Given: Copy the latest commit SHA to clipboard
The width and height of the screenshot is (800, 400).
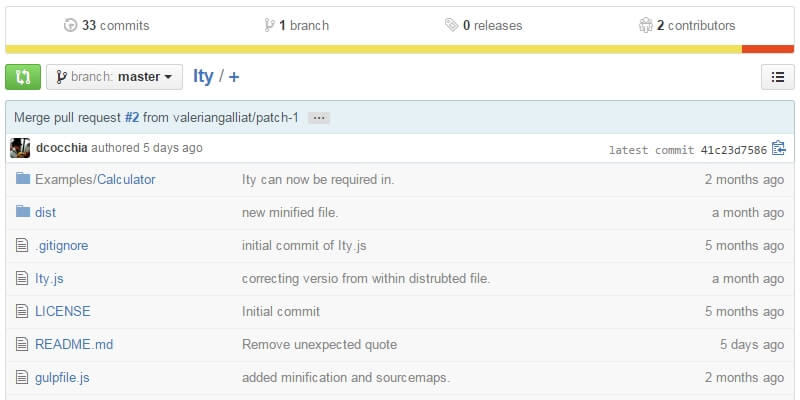Looking at the screenshot, I should (x=779, y=149).
